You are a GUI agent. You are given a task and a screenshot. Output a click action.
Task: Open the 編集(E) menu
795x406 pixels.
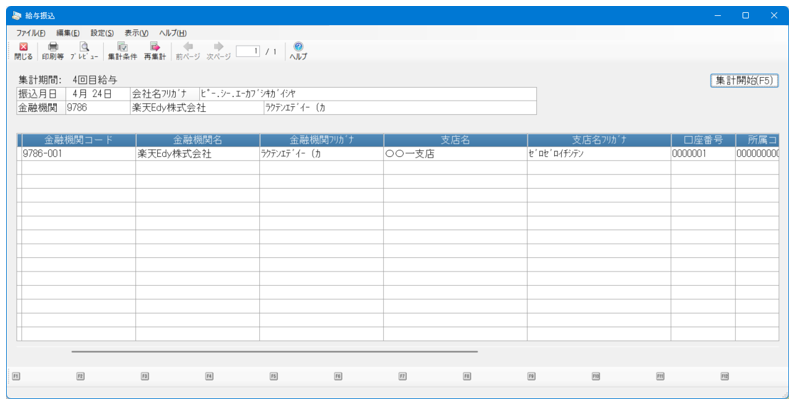[68, 33]
